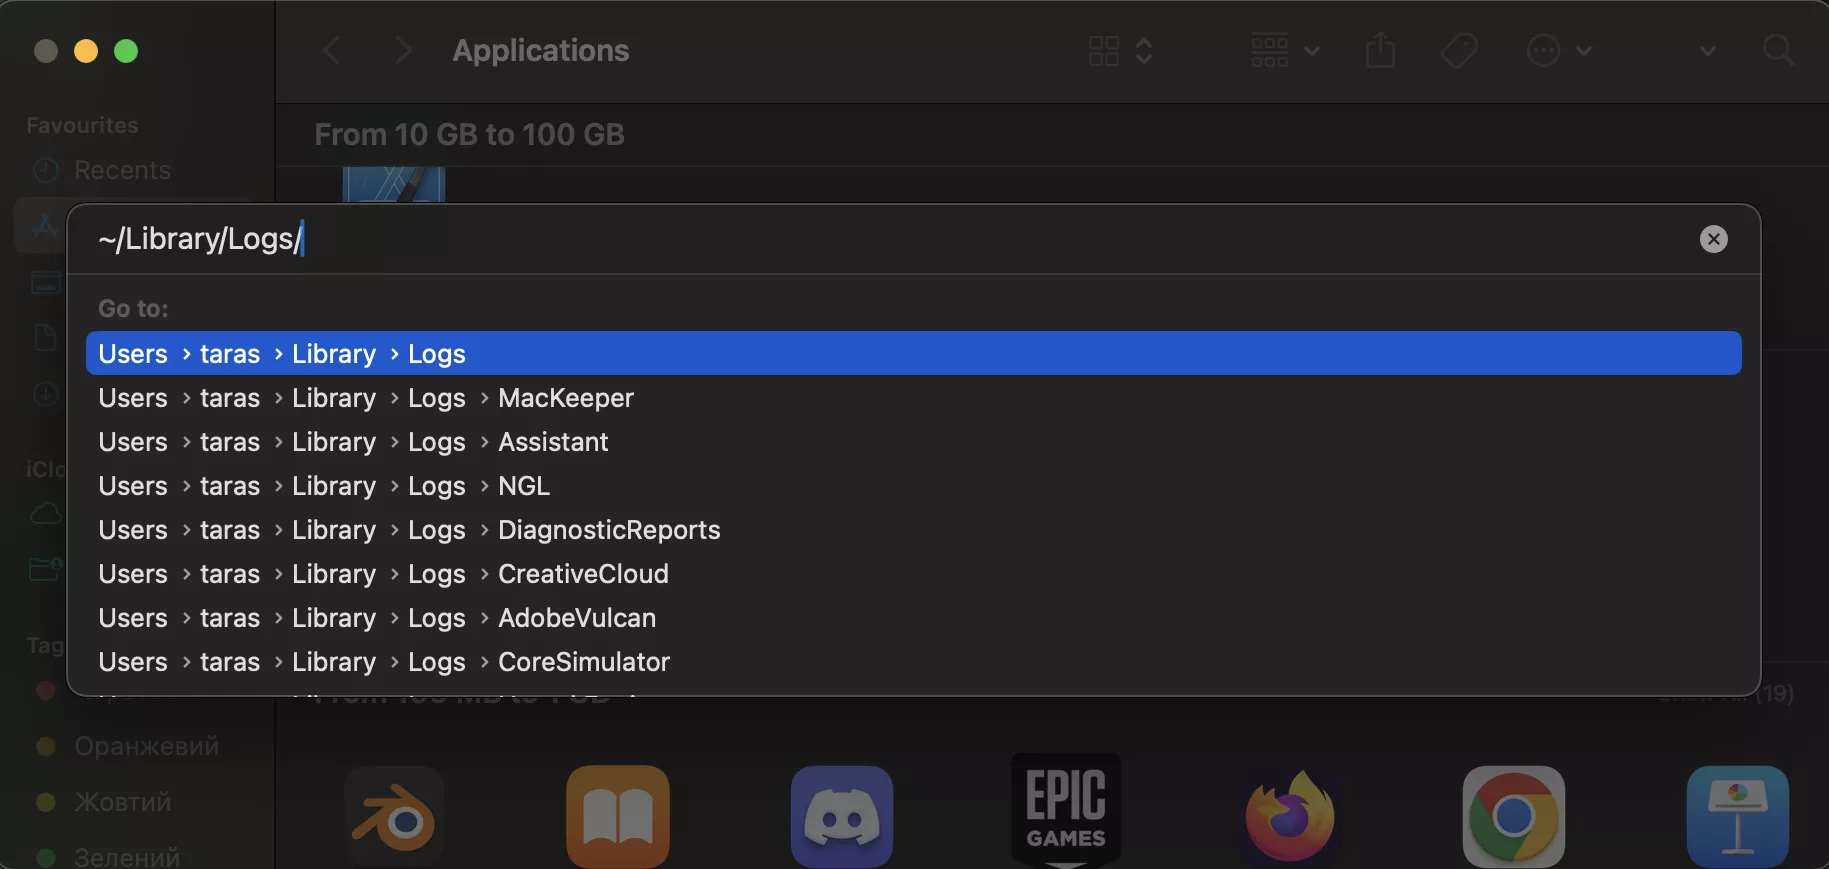The width and height of the screenshot is (1829, 869).
Task: Launch the Firefox app icon
Action: click(x=1290, y=816)
